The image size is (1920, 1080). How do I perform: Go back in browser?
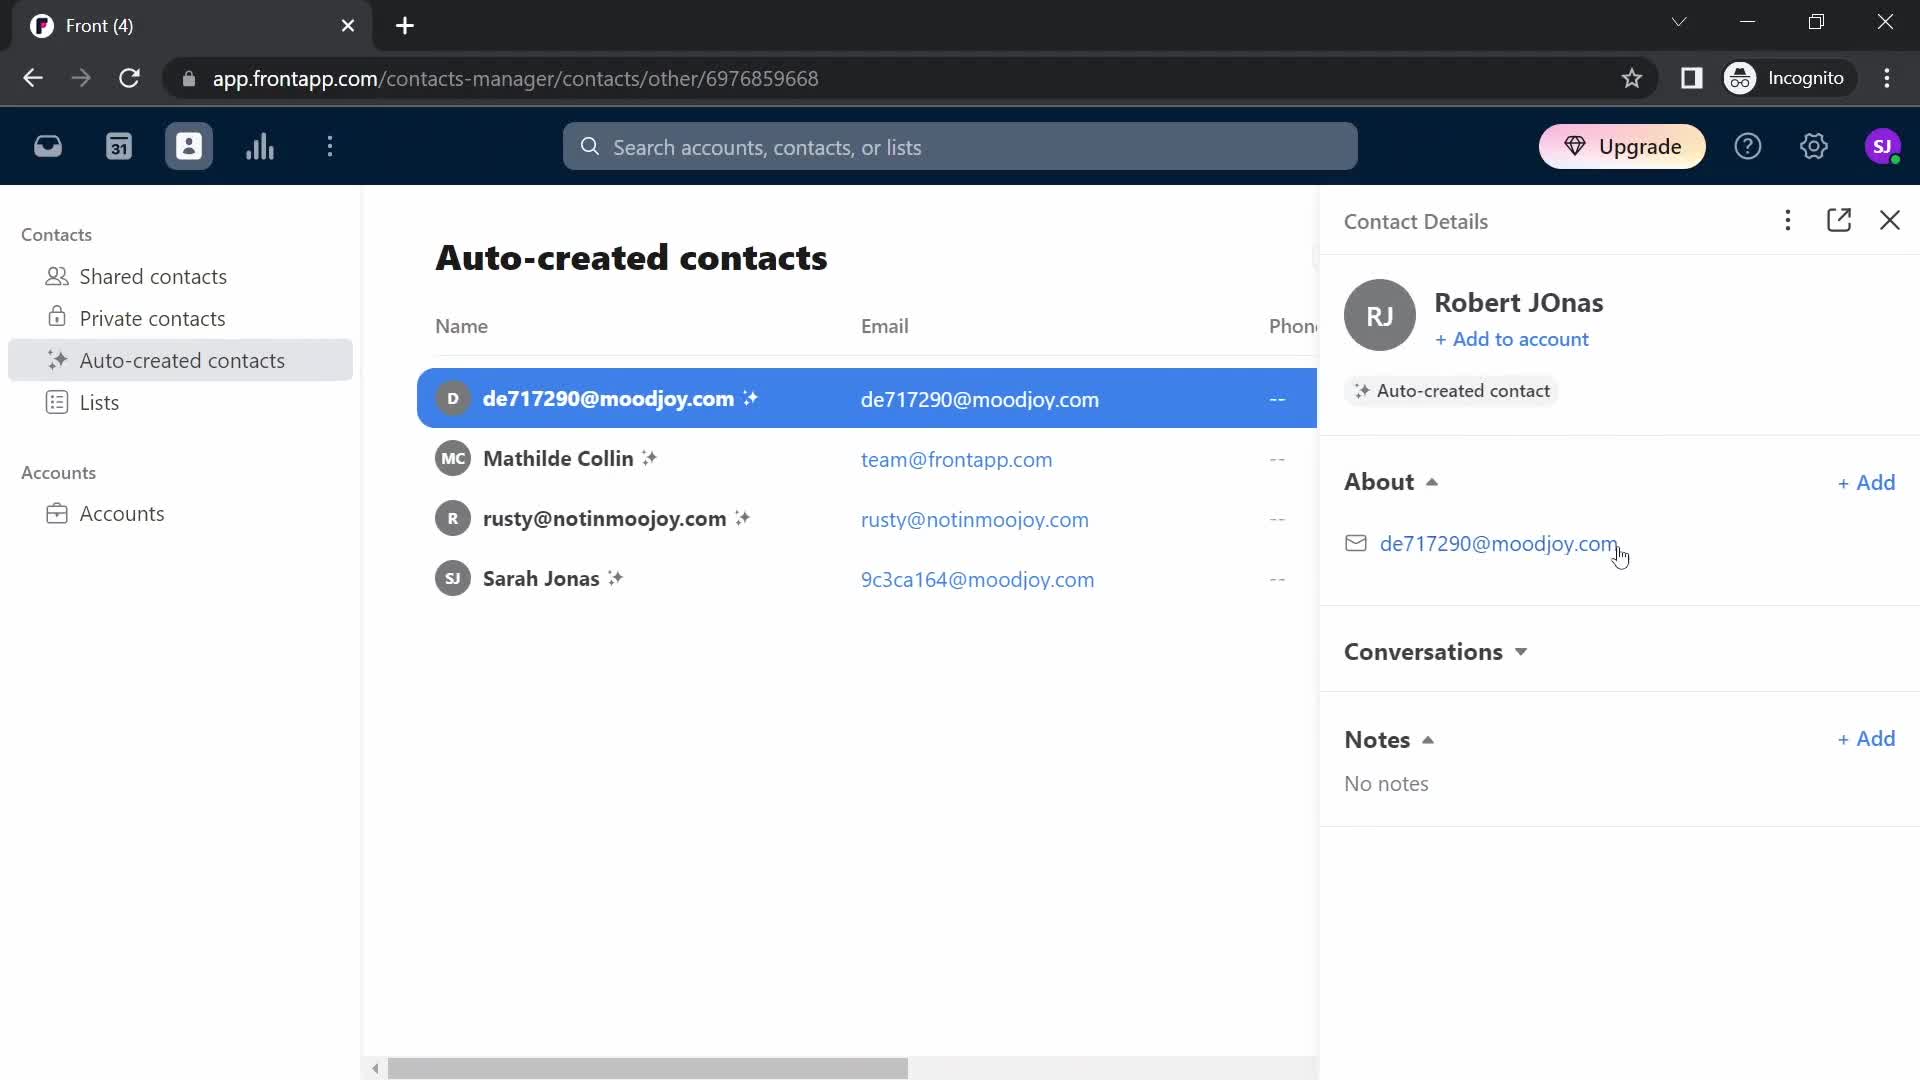(33, 78)
